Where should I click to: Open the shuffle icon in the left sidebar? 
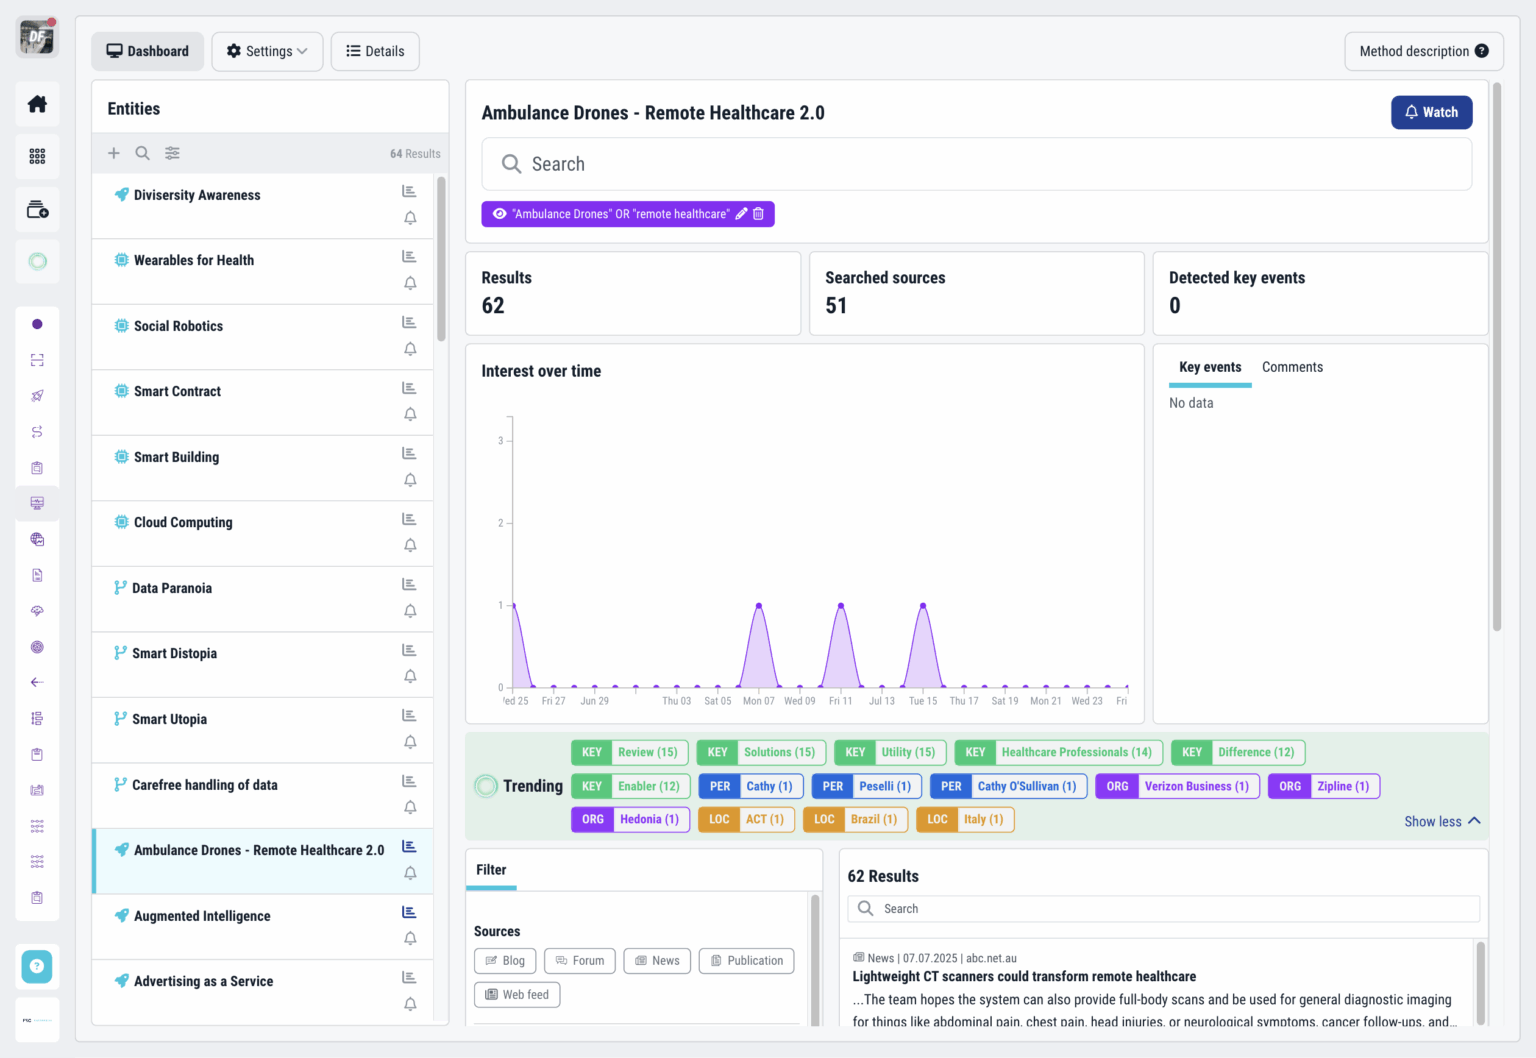(x=37, y=432)
